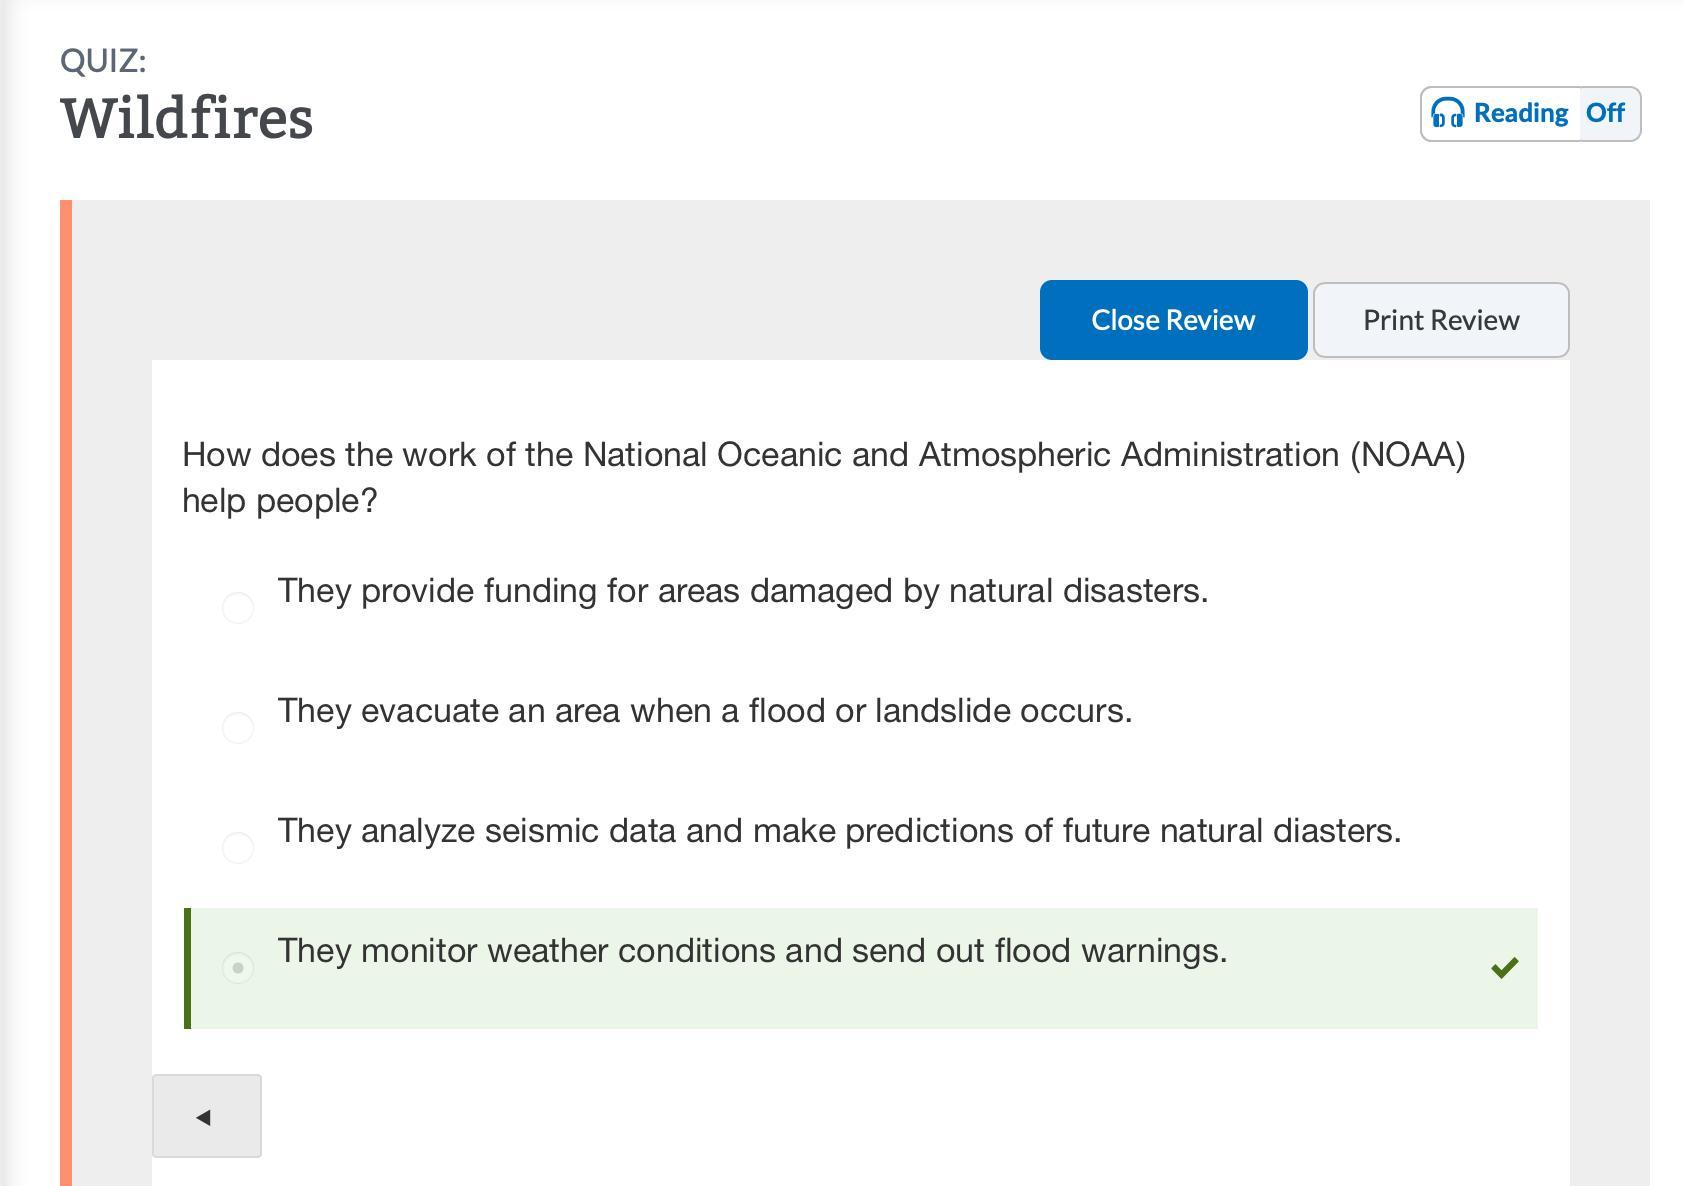Select radio button for monitor weather conditions answer
Viewport: 1684px width, 1186px height.
[238, 968]
